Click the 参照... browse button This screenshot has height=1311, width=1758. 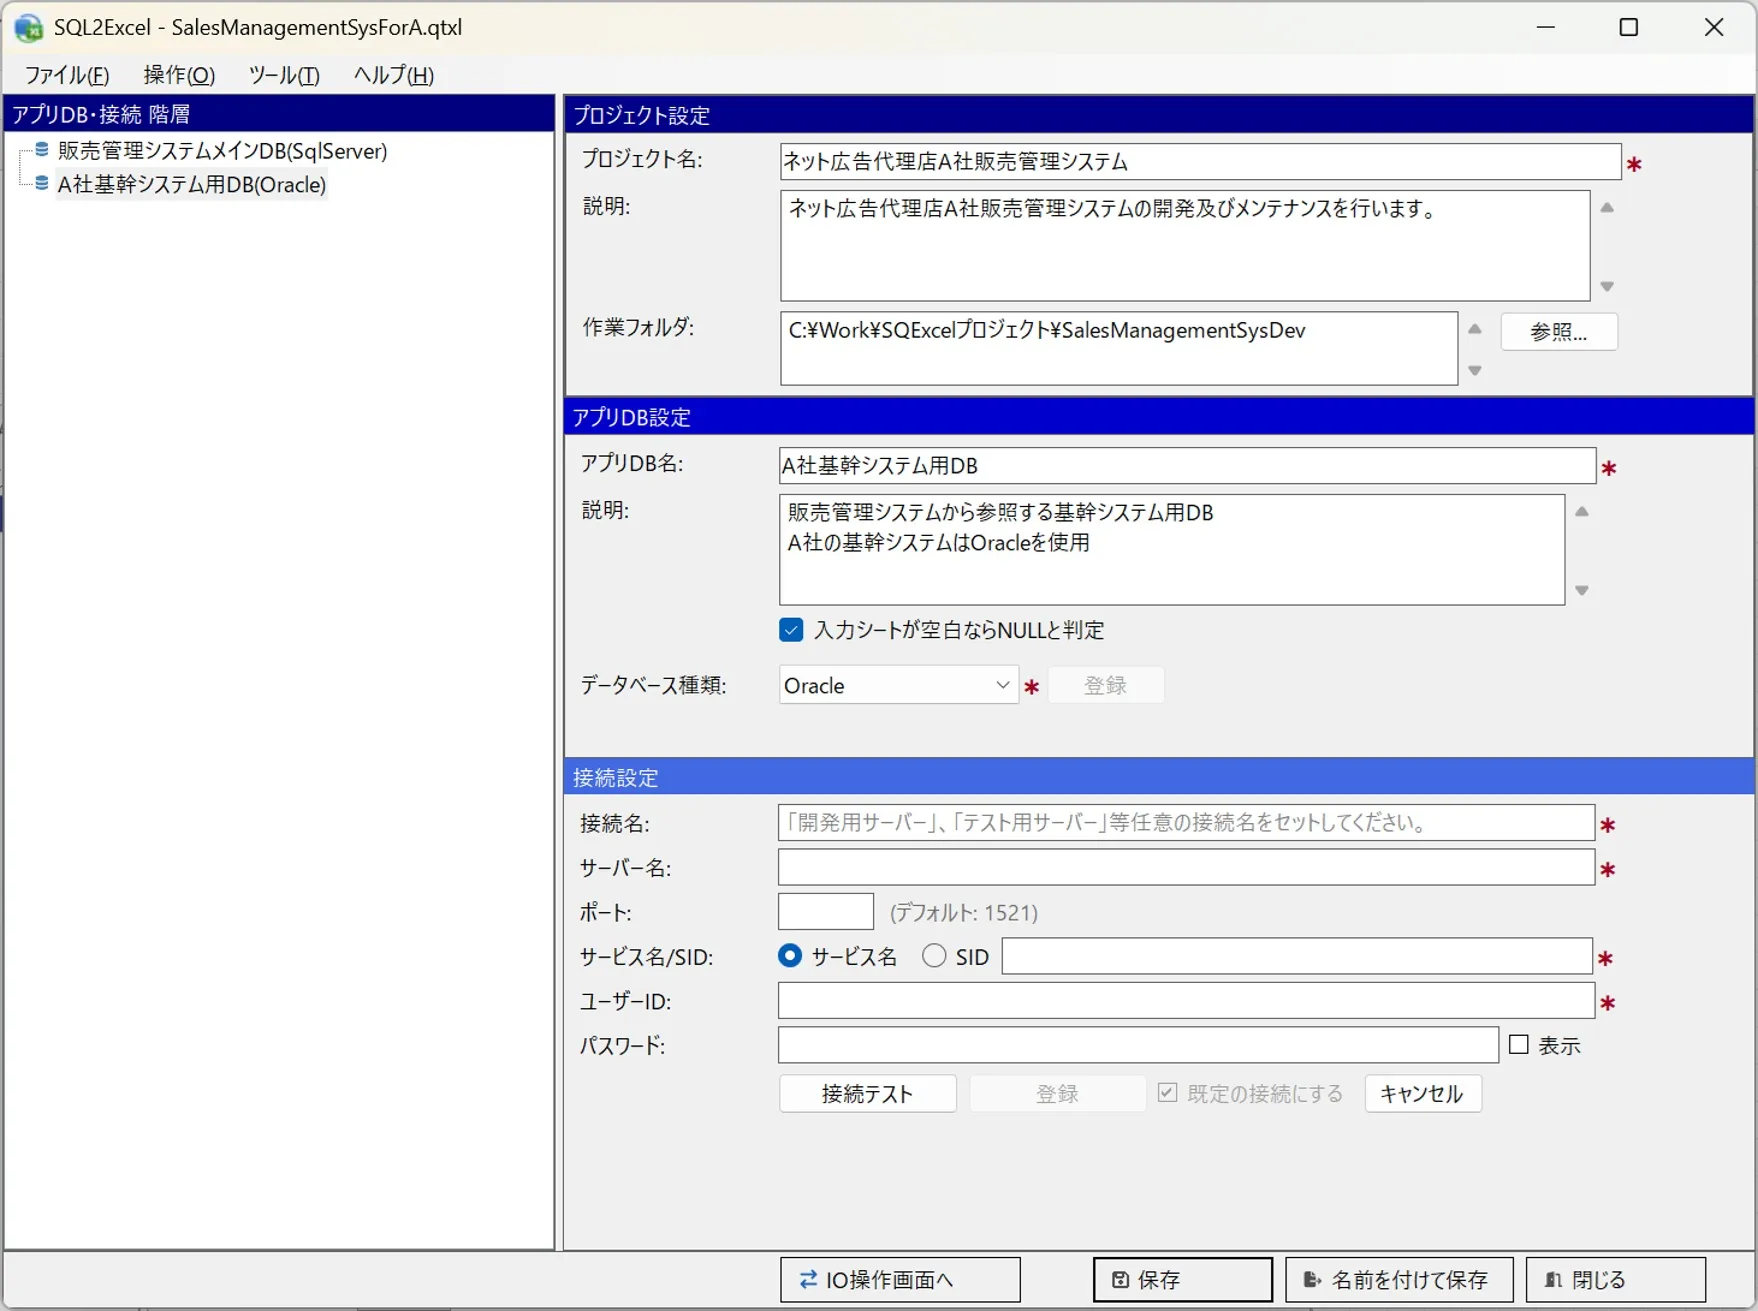[1559, 332]
